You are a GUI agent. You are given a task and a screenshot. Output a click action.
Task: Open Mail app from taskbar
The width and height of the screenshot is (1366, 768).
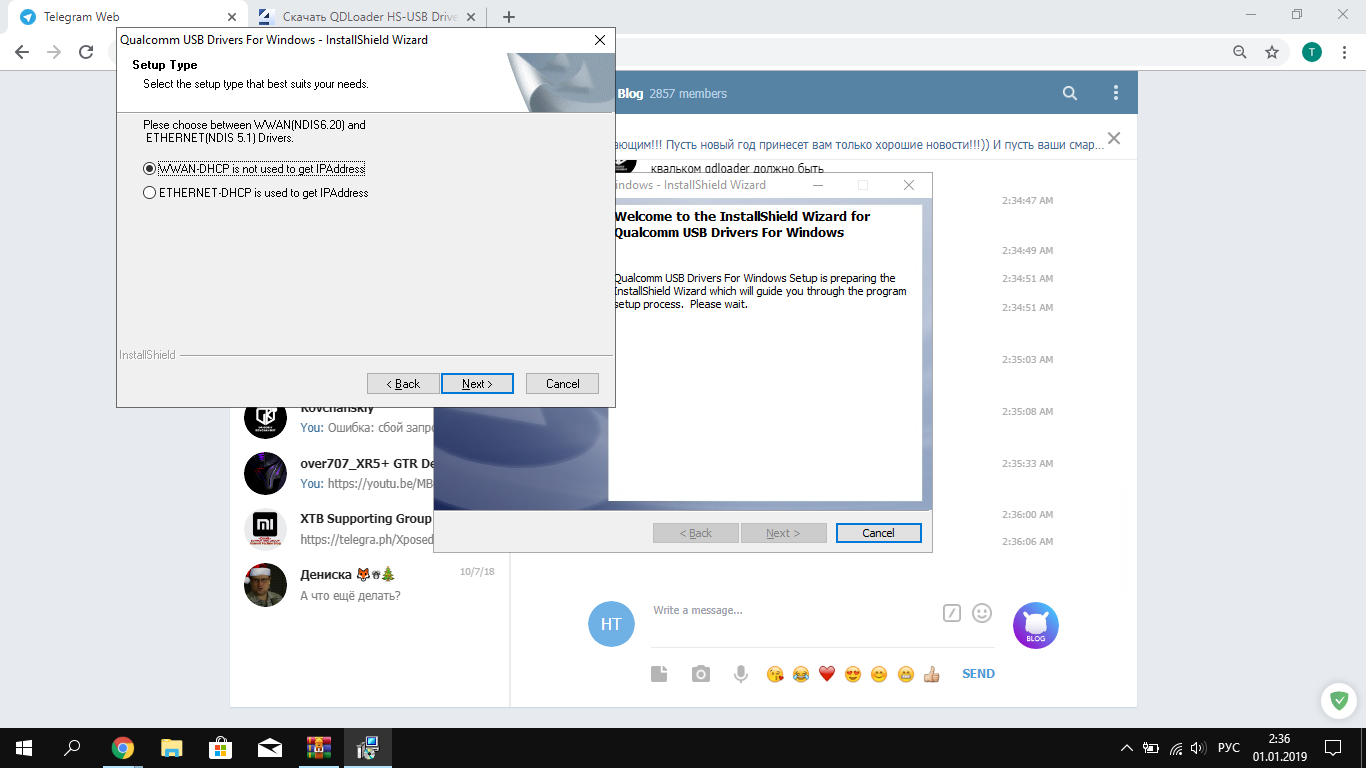pyautogui.click(x=270, y=748)
